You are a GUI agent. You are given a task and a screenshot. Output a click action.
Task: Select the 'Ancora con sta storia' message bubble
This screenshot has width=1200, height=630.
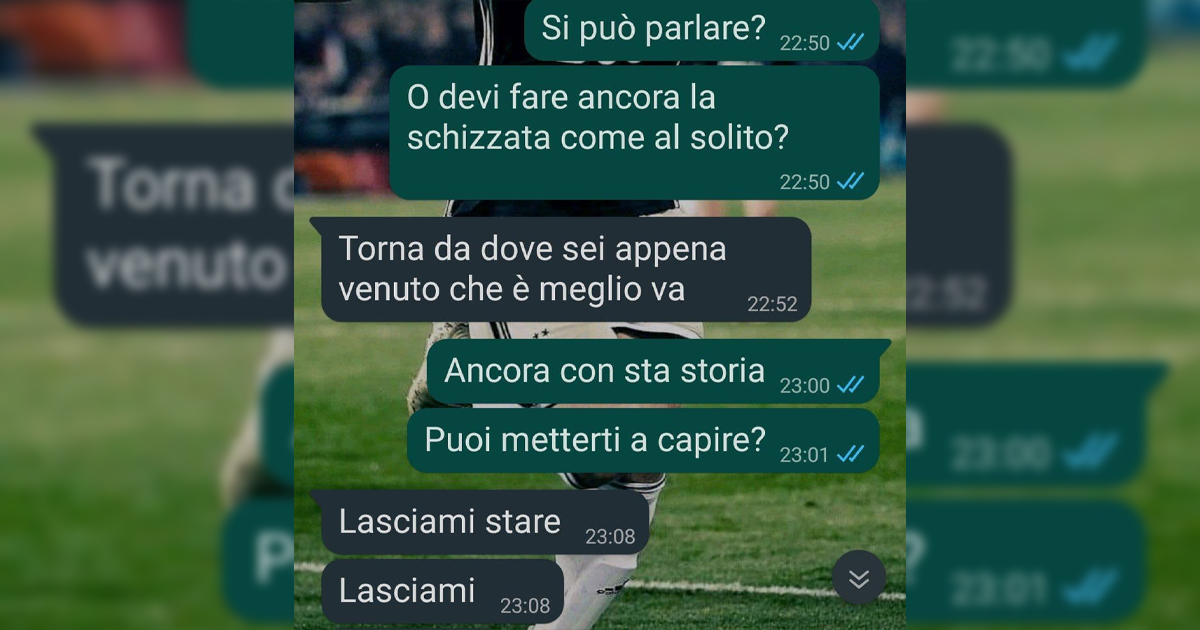coord(657,372)
